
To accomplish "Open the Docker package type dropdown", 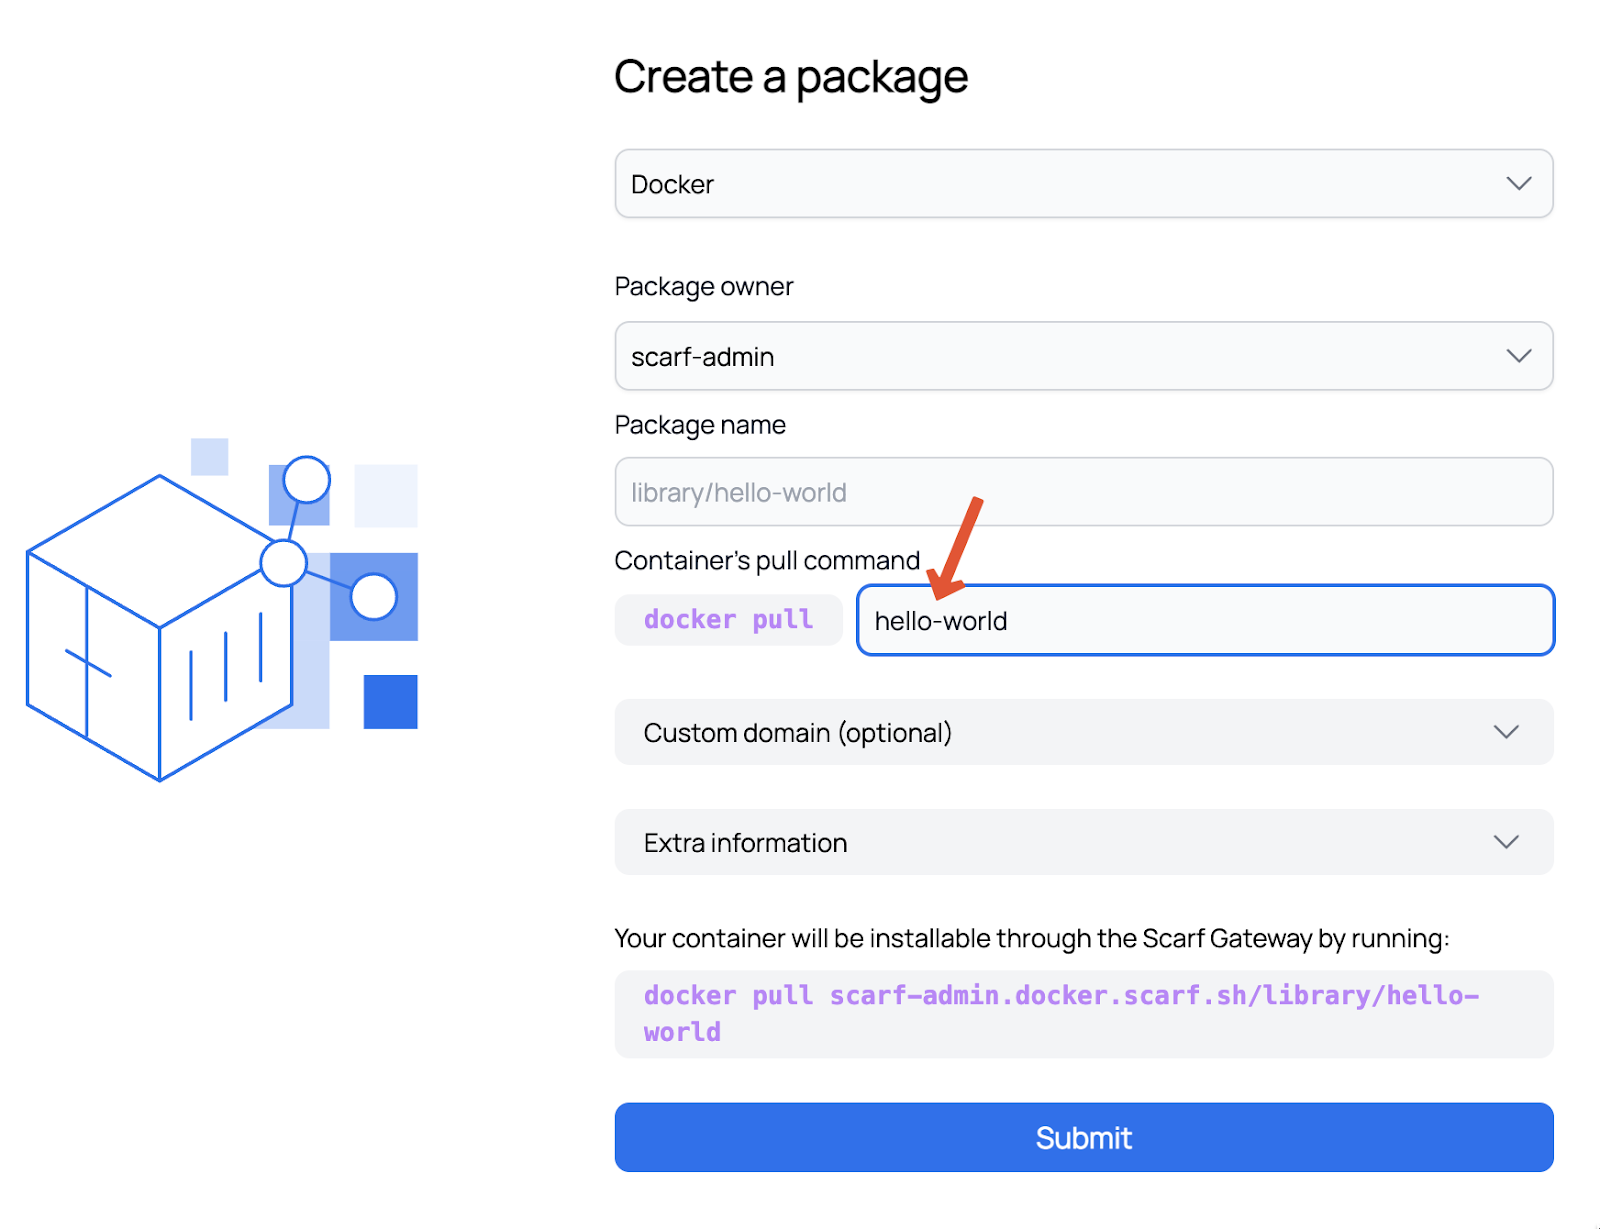I will (x=1083, y=184).
